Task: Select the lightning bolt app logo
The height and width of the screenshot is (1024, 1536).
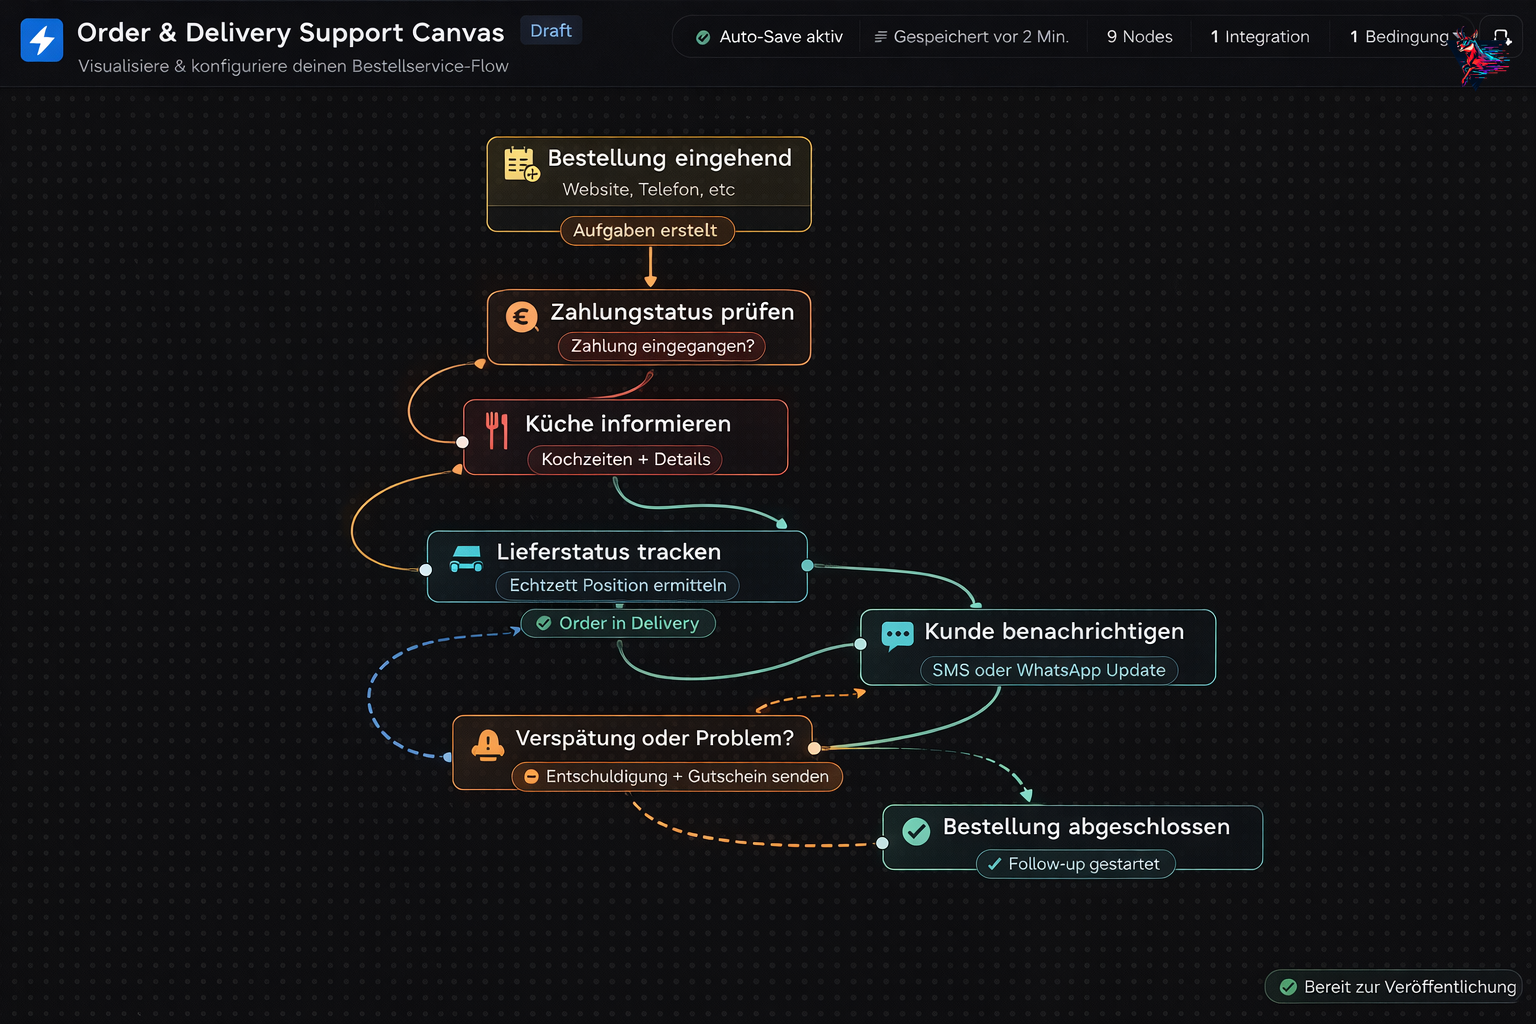Action: coord(41,41)
